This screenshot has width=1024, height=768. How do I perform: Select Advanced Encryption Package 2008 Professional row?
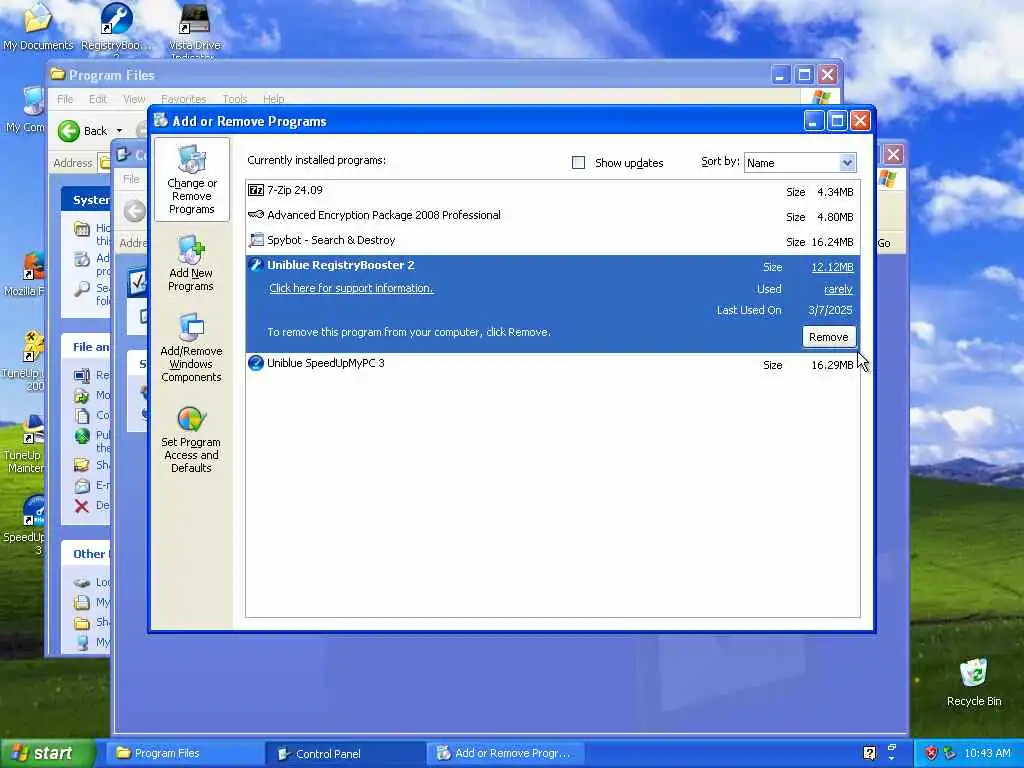click(552, 216)
